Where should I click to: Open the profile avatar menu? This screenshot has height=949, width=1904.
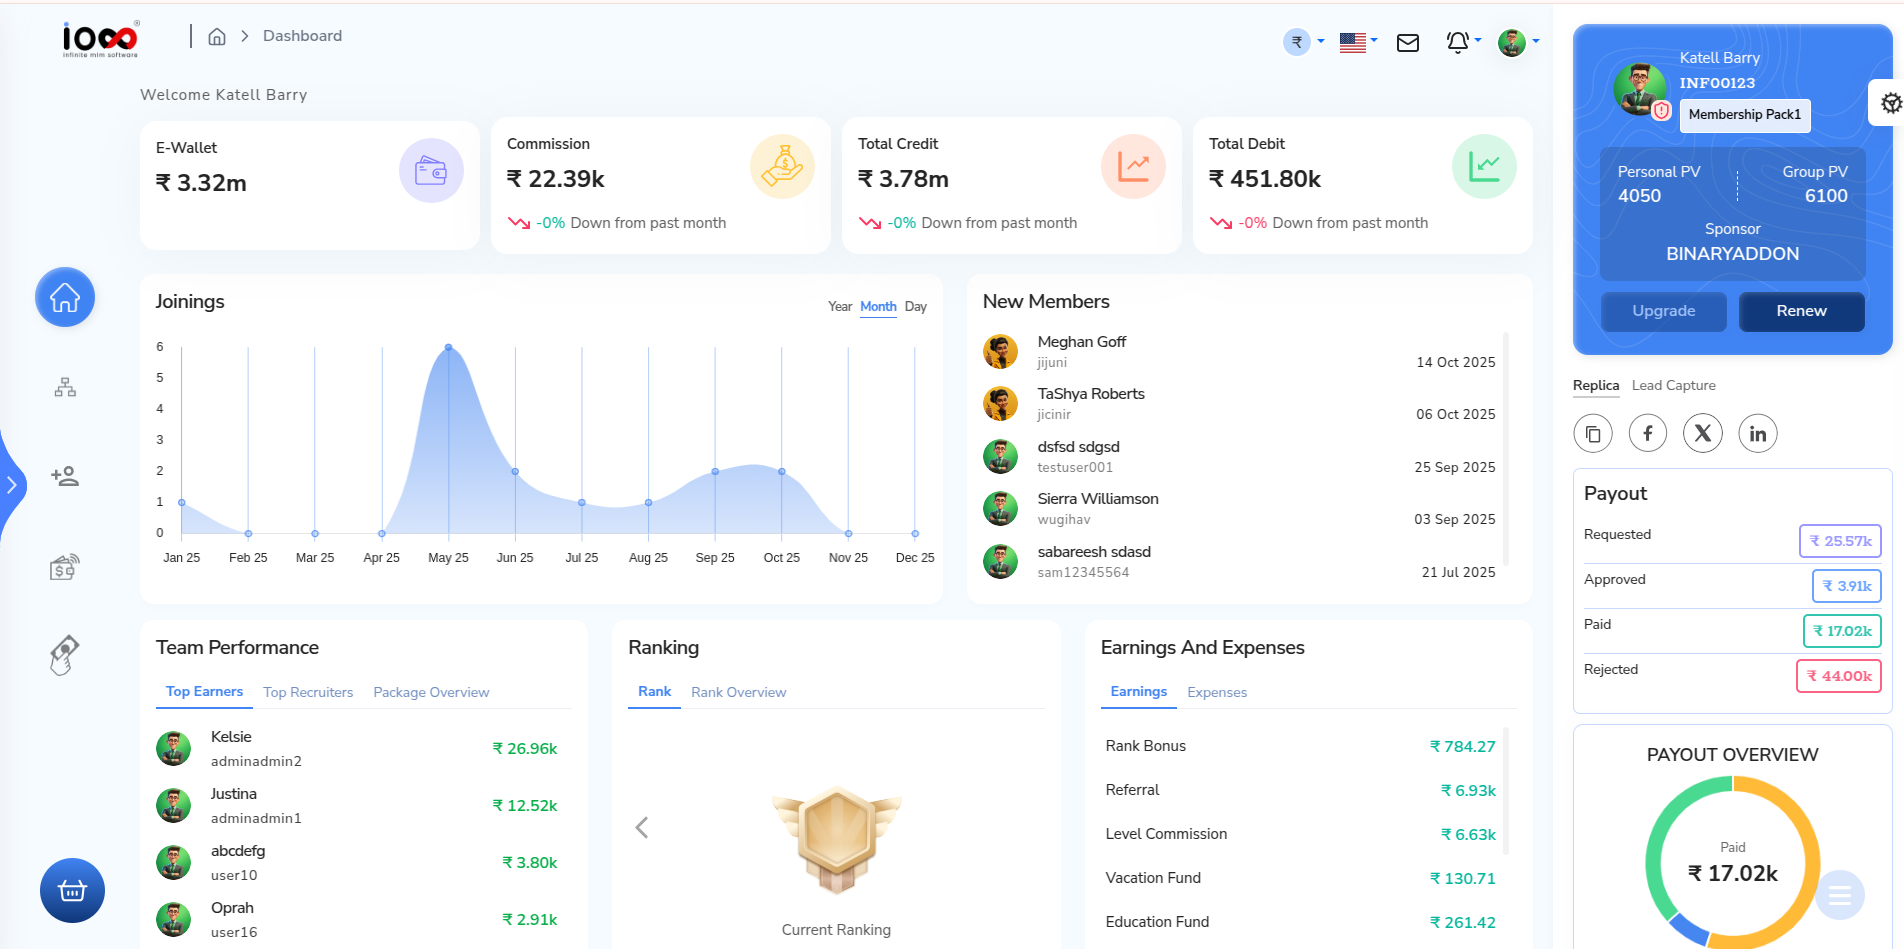click(x=1513, y=42)
